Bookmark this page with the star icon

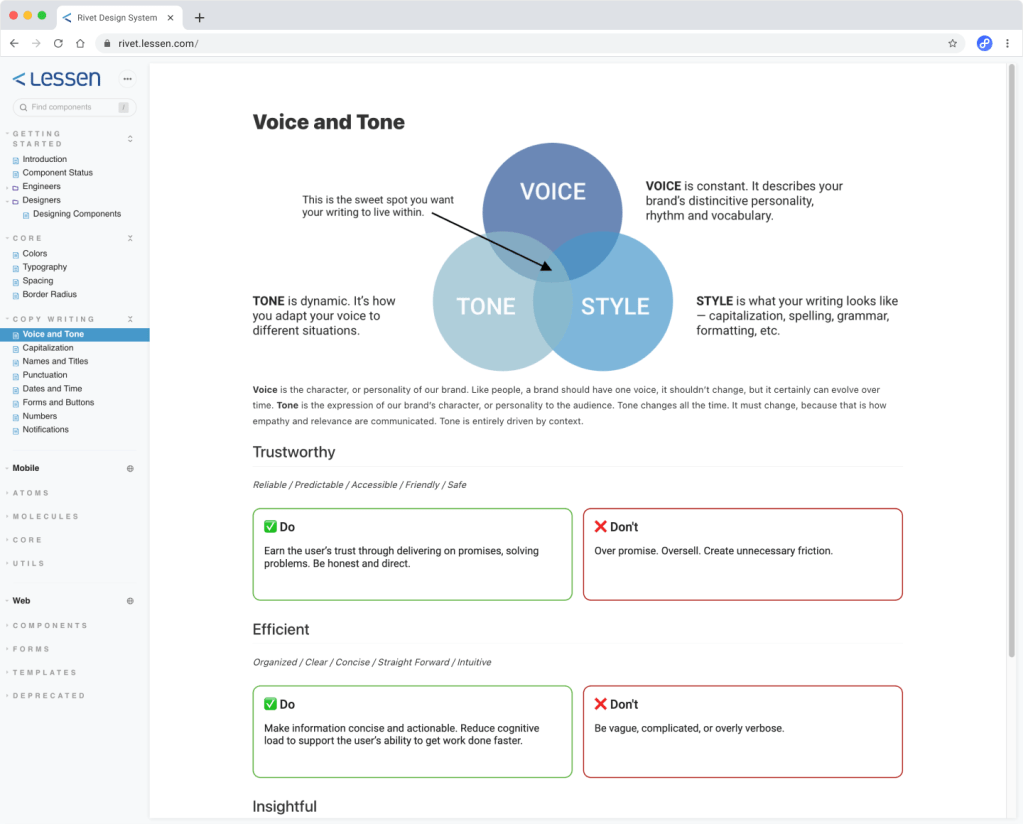click(952, 44)
